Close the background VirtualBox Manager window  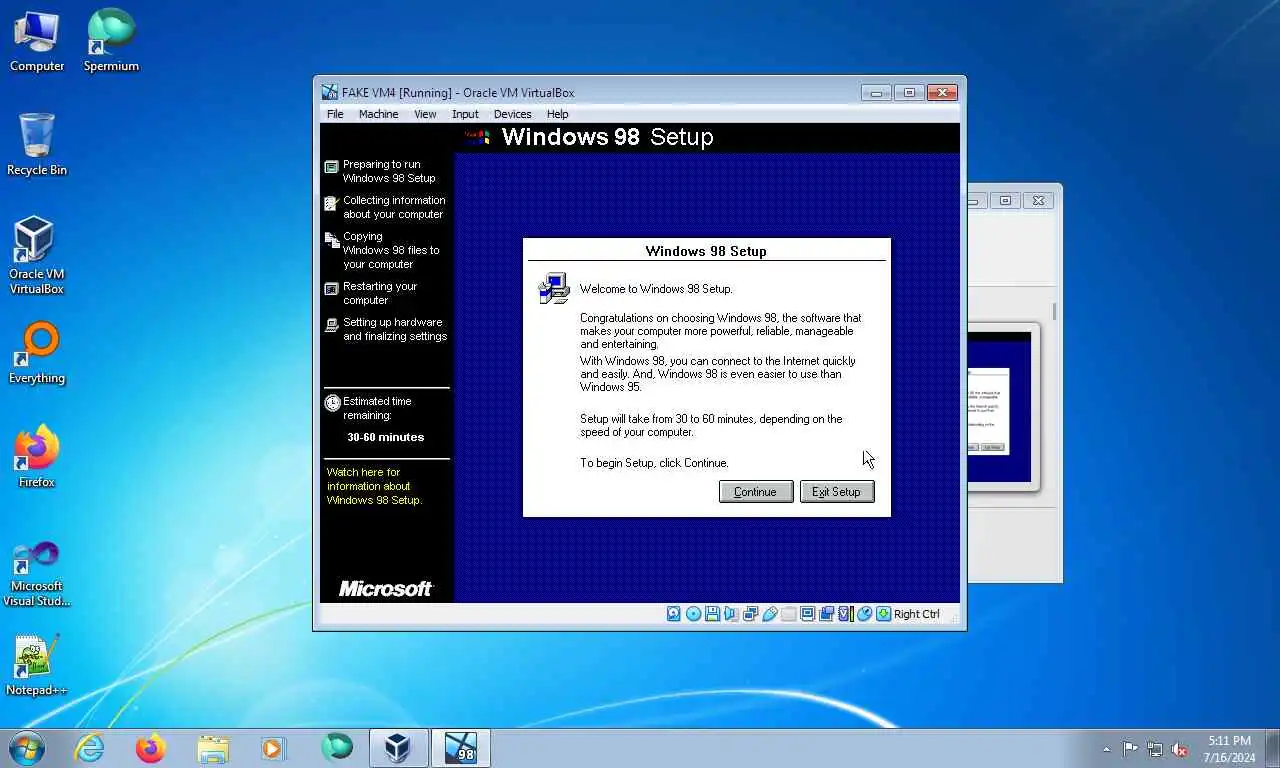(1038, 201)
